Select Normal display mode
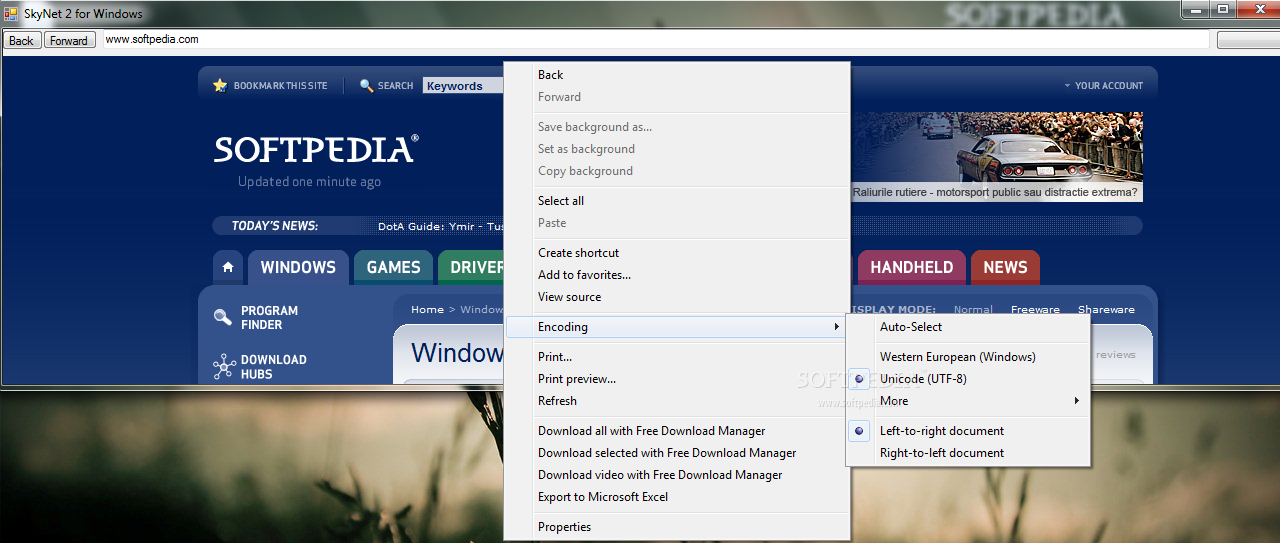This screenshot has width=1280, height=543. [x=973, y=310]
